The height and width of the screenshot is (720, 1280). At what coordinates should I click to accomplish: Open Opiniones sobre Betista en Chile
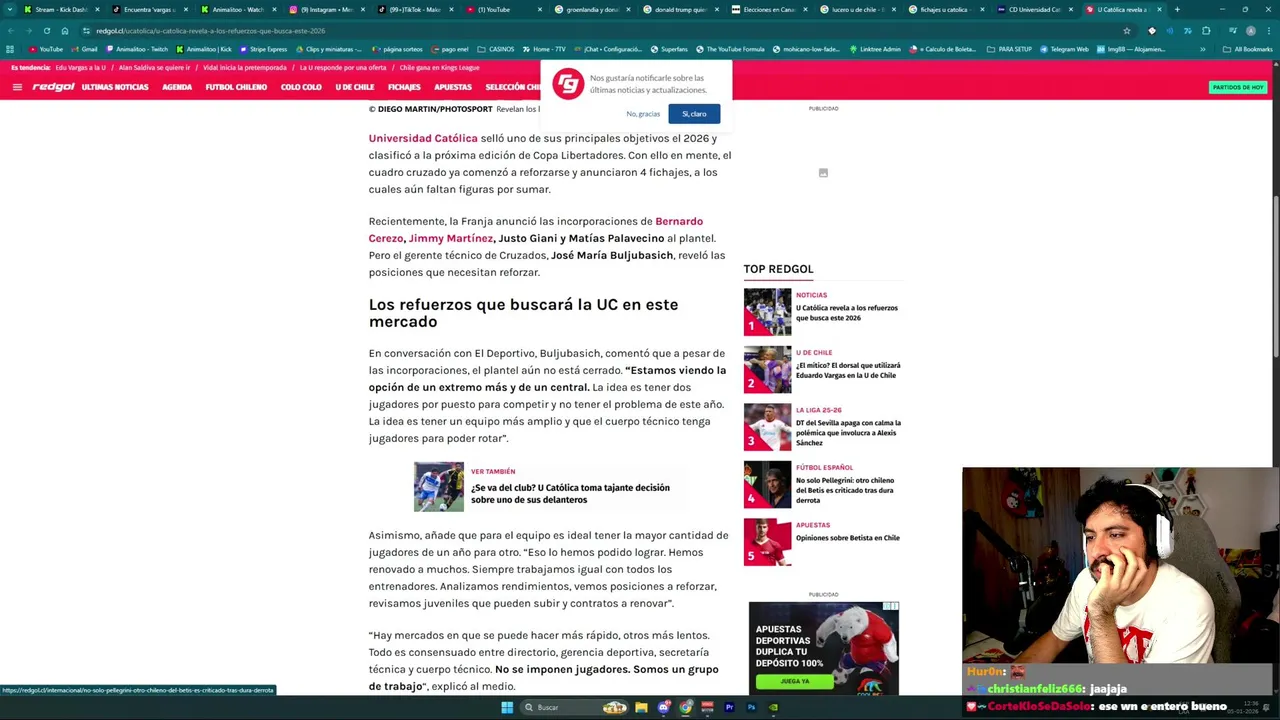coord(848,538)
